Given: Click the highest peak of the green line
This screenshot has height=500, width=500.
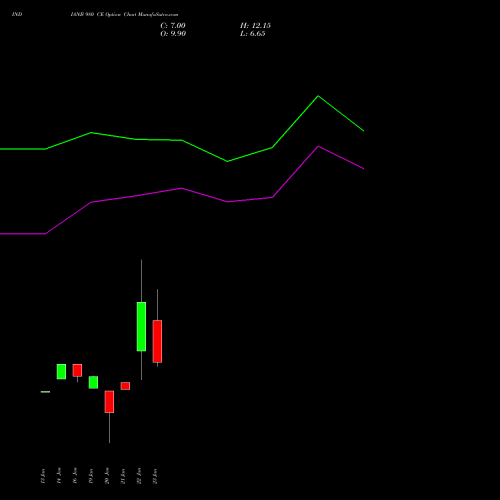Looking at the screenshot, I should [x=318, y=96].
